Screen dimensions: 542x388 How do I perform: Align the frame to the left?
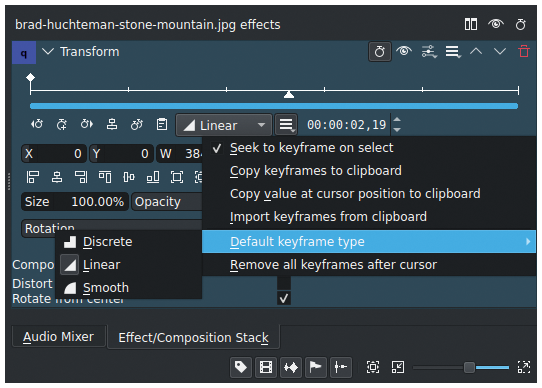[33, 177]
